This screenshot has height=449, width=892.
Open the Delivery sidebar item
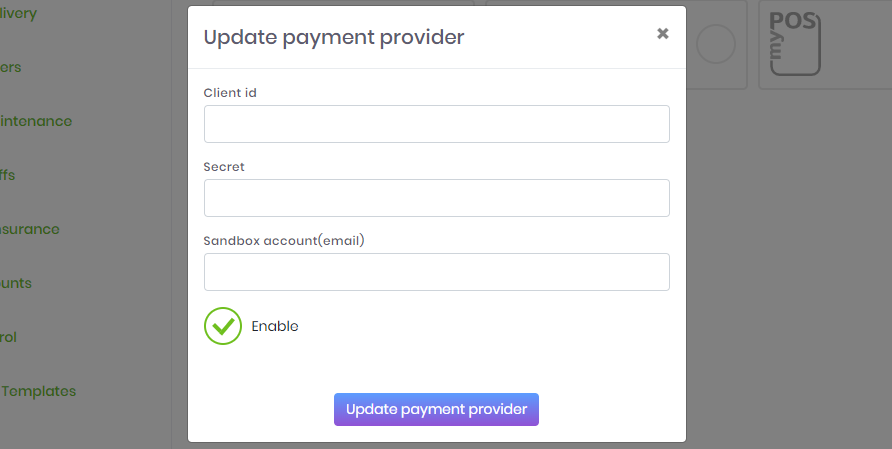click(x=18, y=13)
